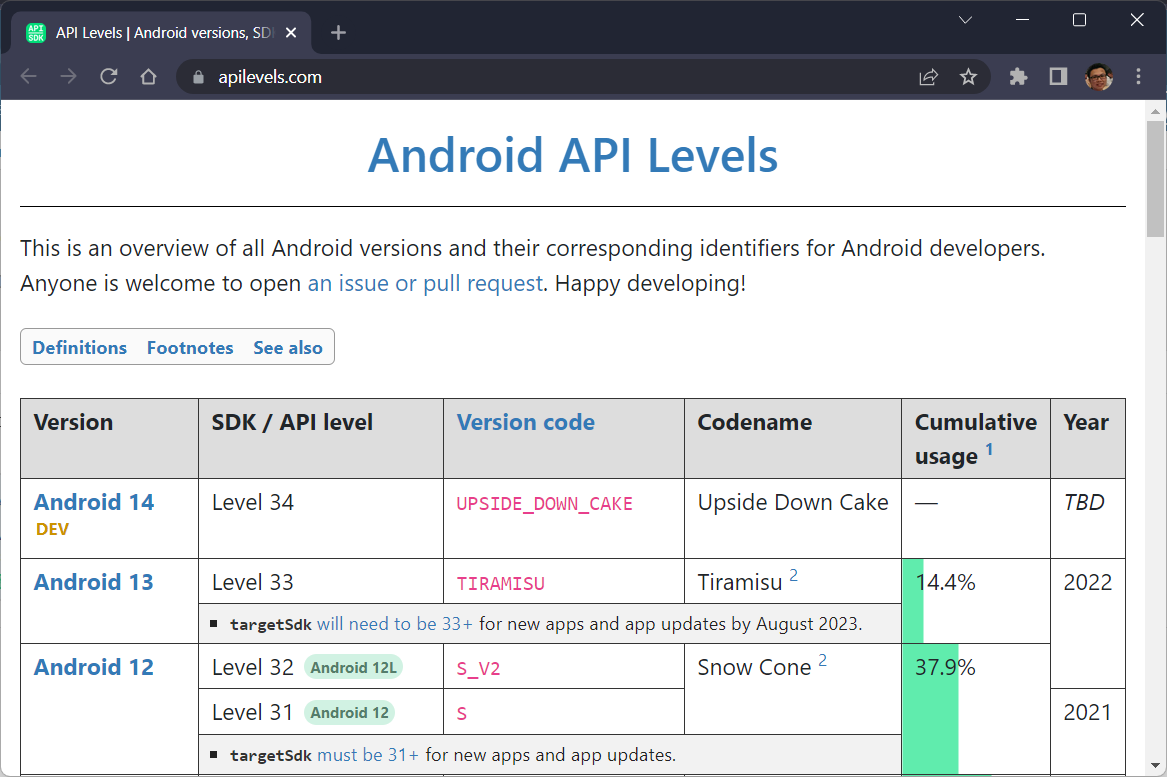
Task: Click the scrollbar down arrow
Action: (1155, 765)
